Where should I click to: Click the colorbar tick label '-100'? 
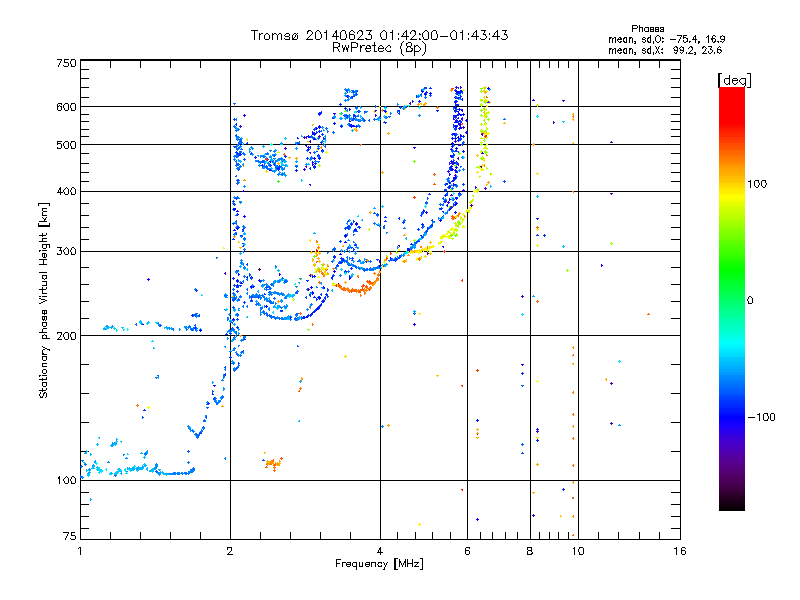(761, 417)
